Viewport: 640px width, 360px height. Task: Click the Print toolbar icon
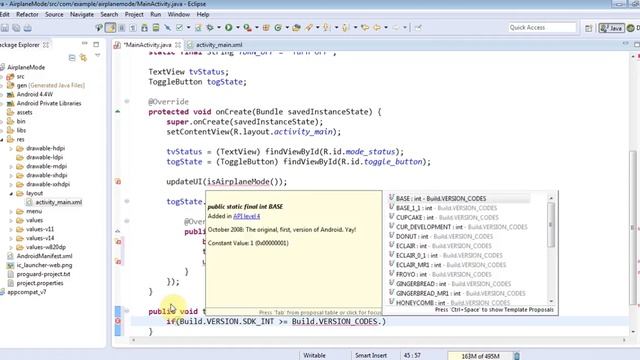28,28
